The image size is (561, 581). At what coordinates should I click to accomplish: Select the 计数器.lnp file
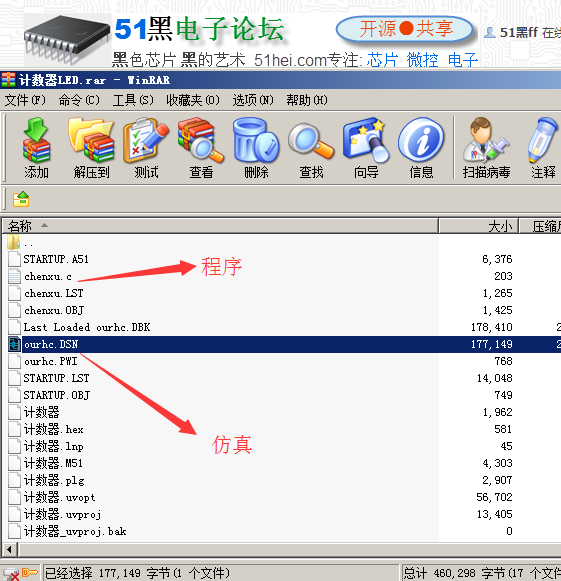53,446
